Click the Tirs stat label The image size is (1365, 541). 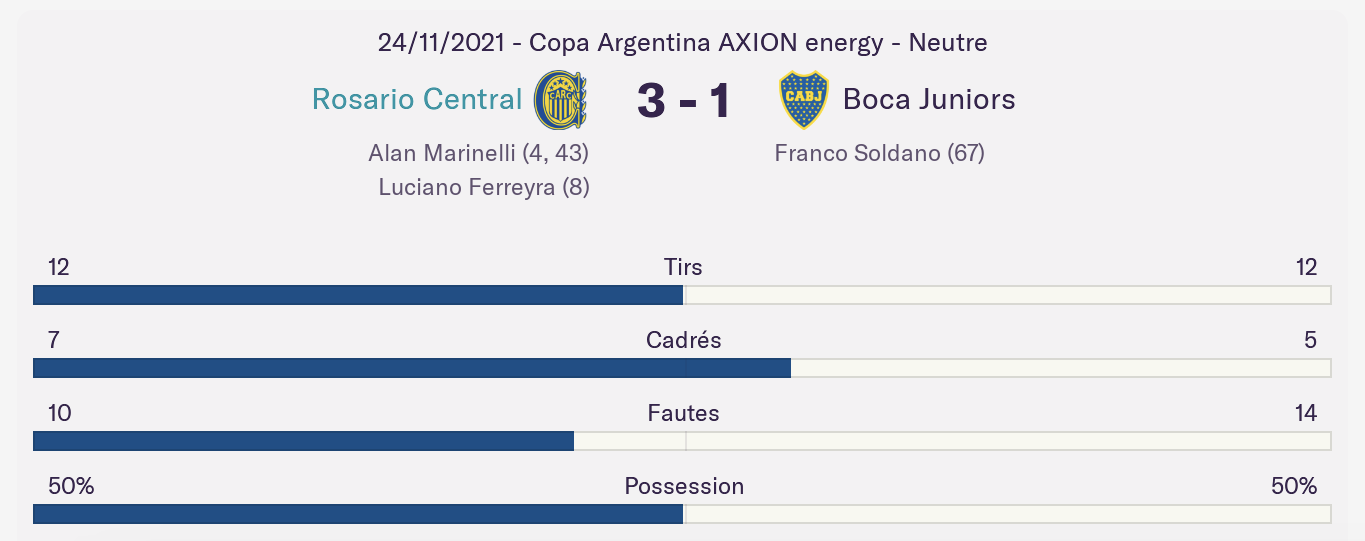683,267
